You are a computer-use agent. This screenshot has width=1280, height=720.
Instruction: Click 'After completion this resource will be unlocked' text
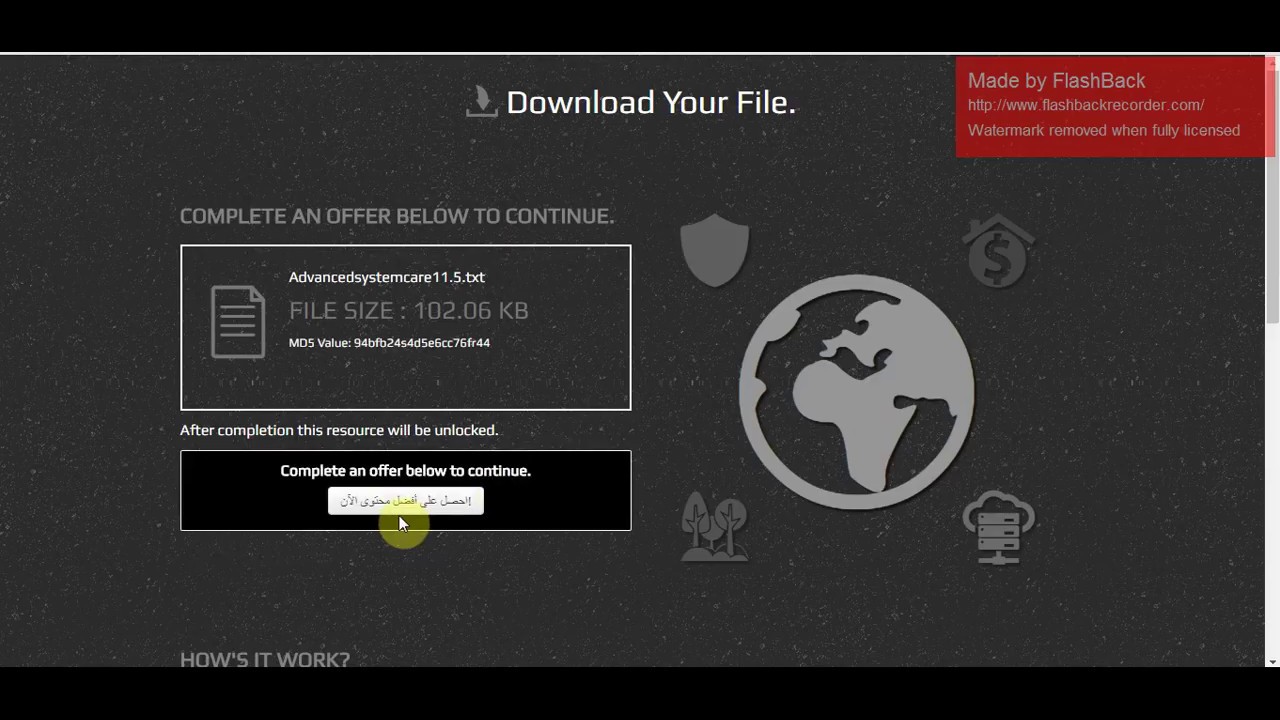coord(339,430)
